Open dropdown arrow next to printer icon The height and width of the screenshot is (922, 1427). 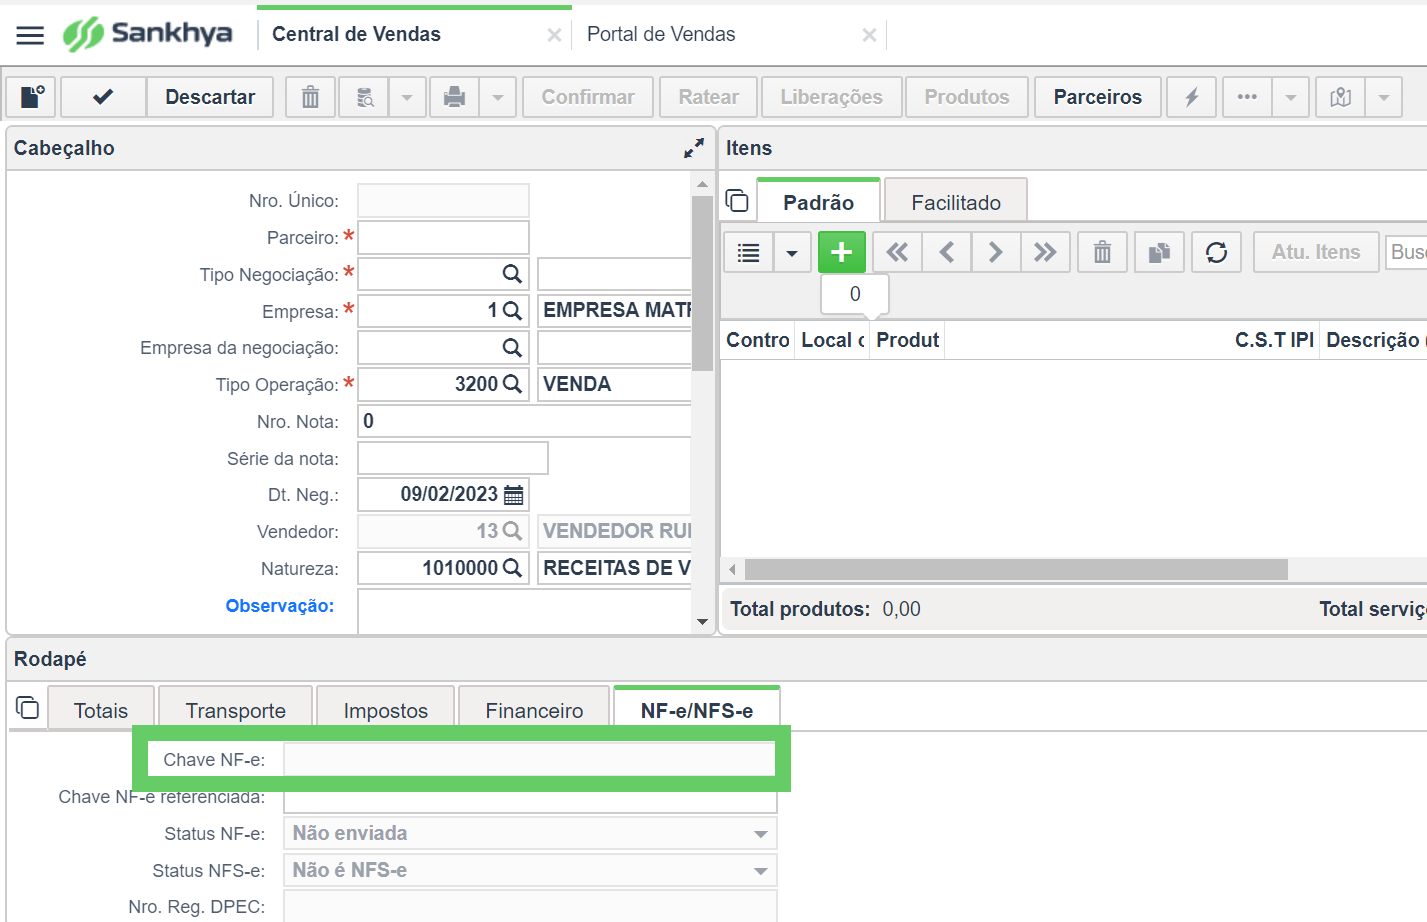[x=497, y=97]
